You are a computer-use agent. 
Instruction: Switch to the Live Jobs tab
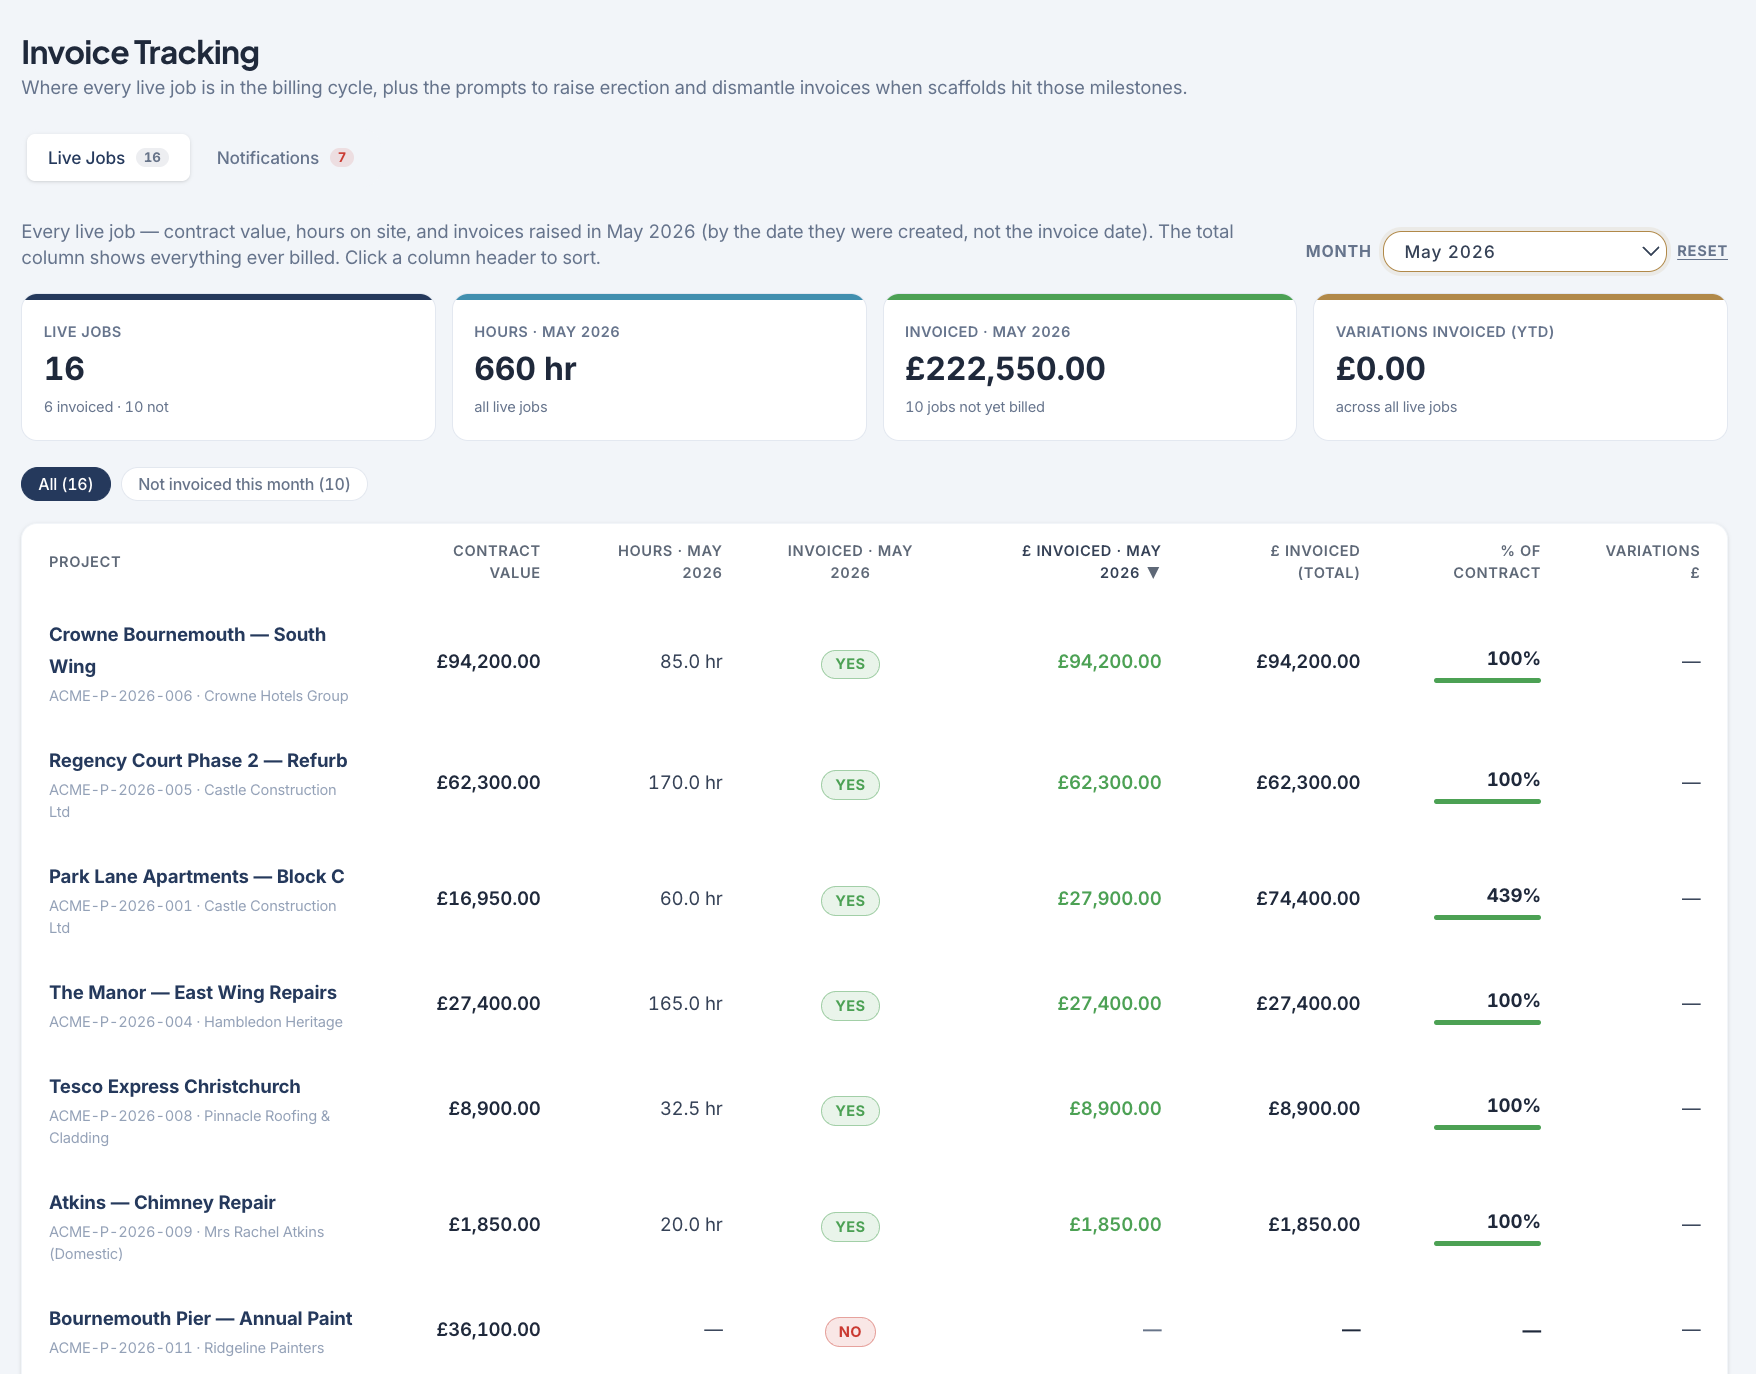coord(108,158)
